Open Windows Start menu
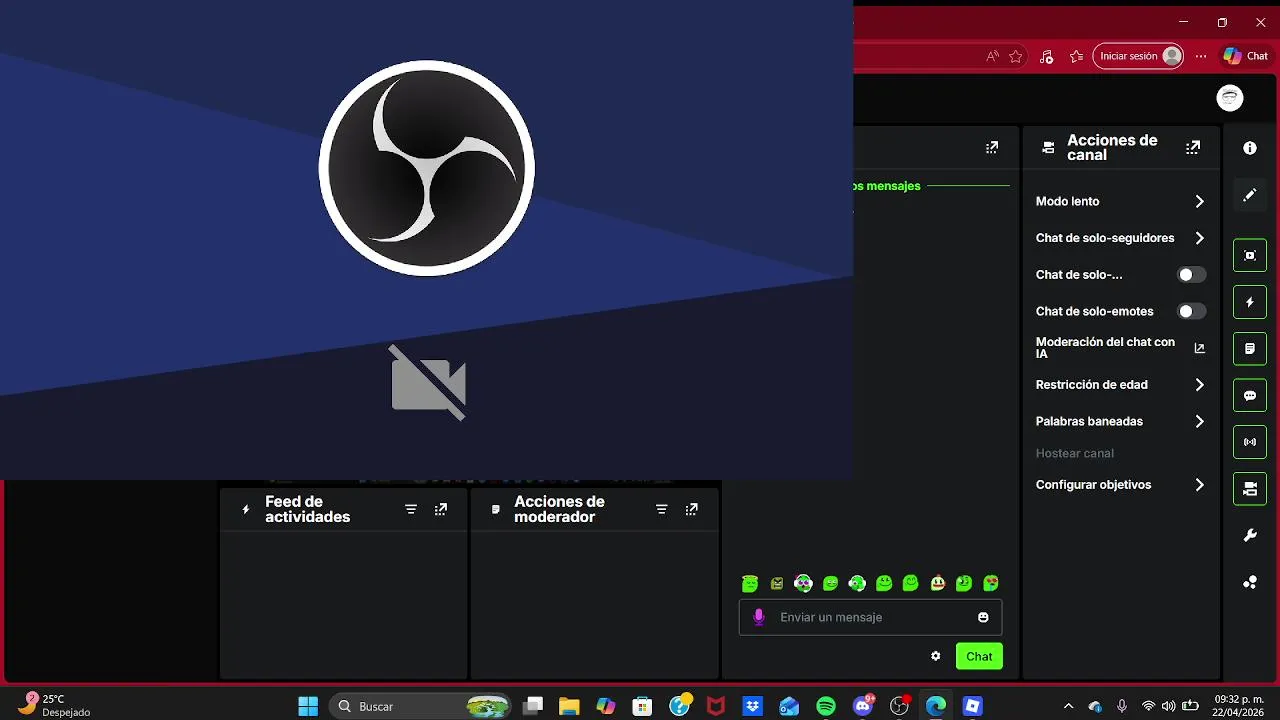Viewport: 1280px width, 720px height. 308,706
